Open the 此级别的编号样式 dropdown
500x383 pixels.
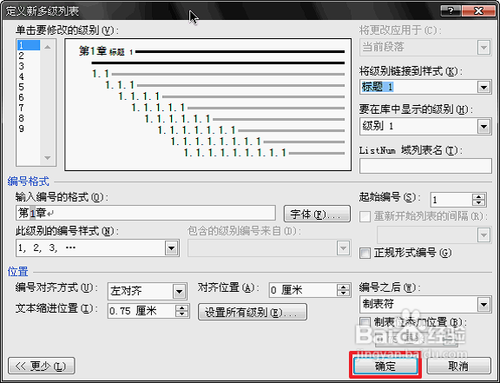(172, 248)
